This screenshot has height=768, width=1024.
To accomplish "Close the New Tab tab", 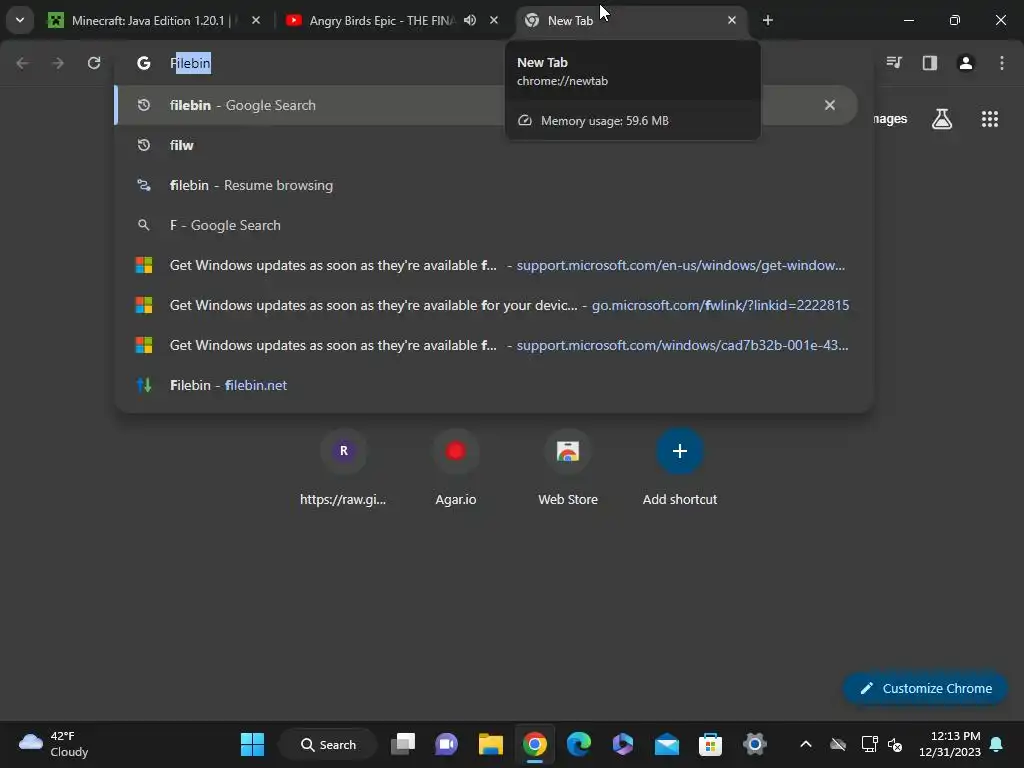I will [x=731, y=20].
